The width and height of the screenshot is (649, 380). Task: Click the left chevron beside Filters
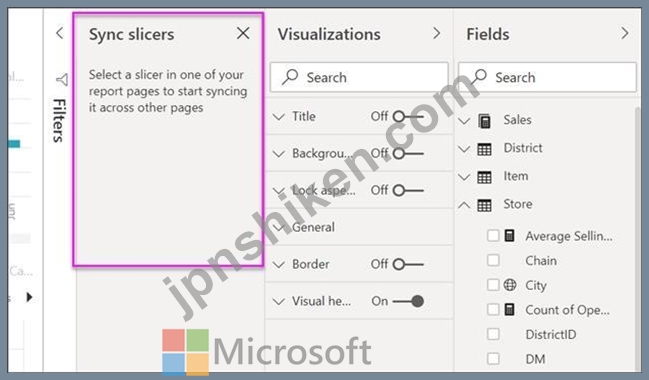[x=60, y=33]
